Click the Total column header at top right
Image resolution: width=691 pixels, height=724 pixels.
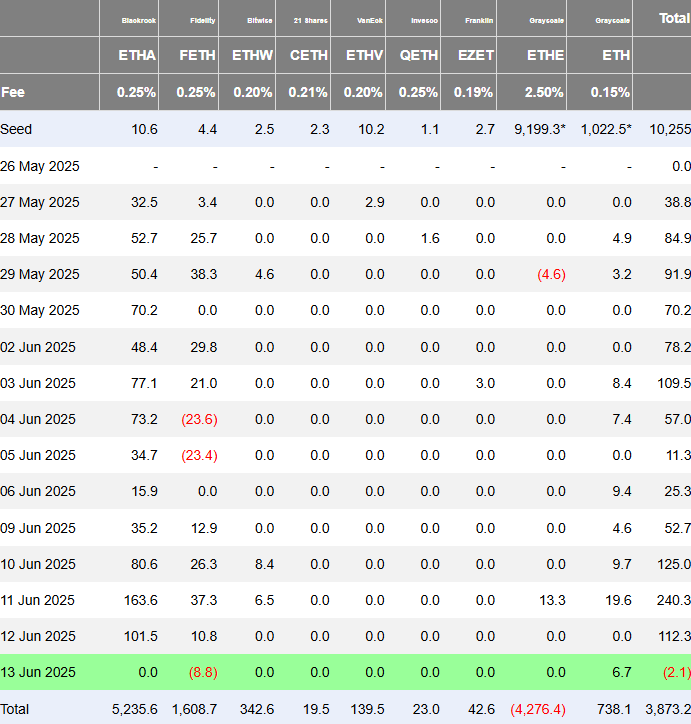coord(672,18)
